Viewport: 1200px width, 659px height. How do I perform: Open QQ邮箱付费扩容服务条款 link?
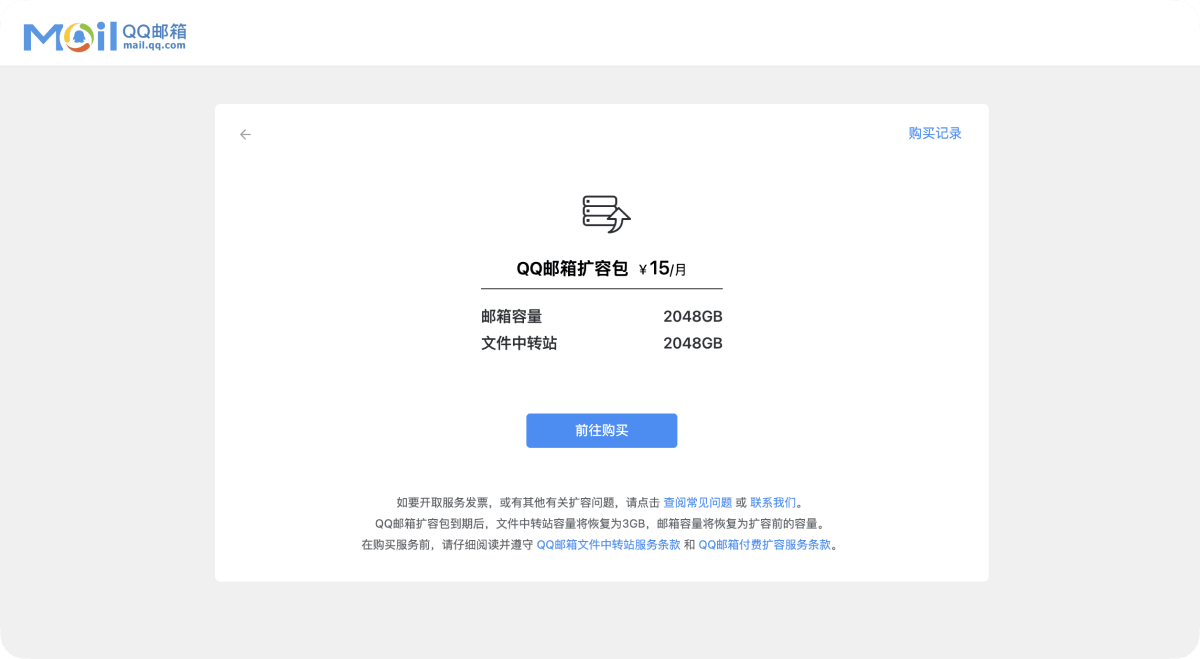764,545
